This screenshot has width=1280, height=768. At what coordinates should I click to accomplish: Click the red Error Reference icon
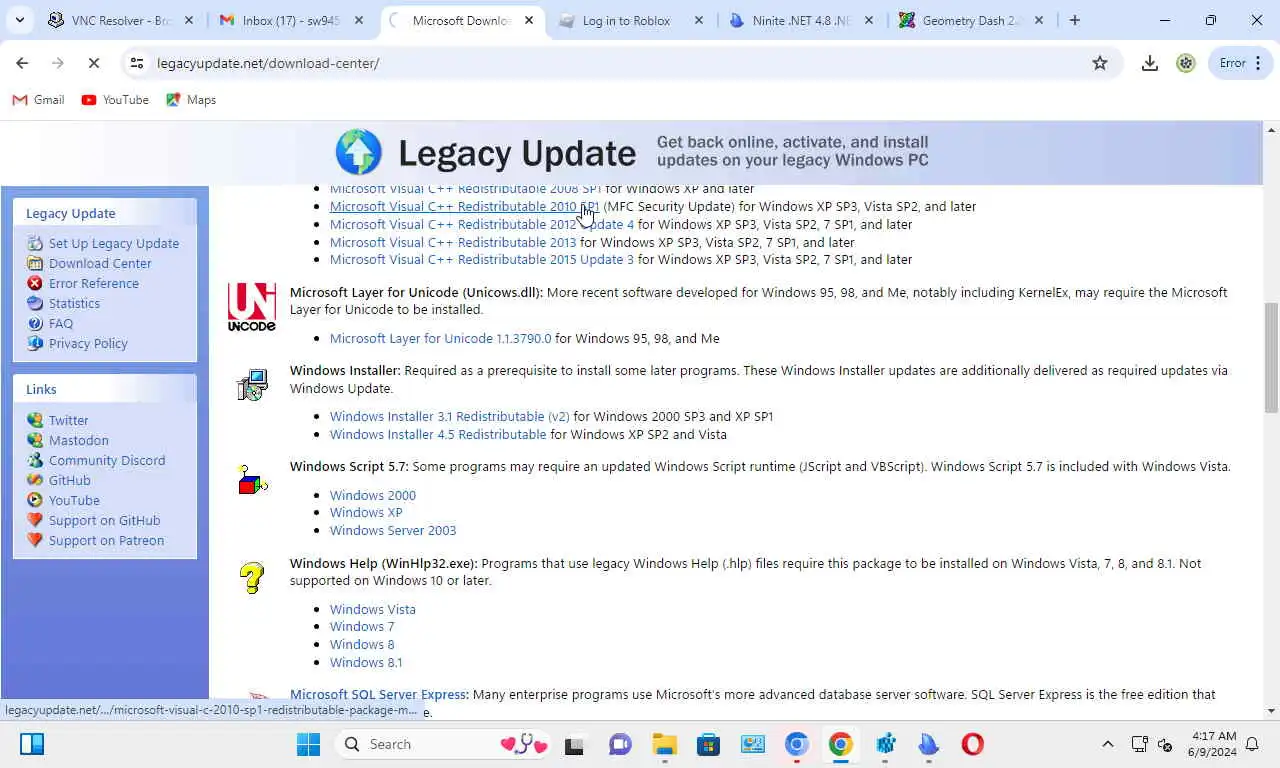35,283
